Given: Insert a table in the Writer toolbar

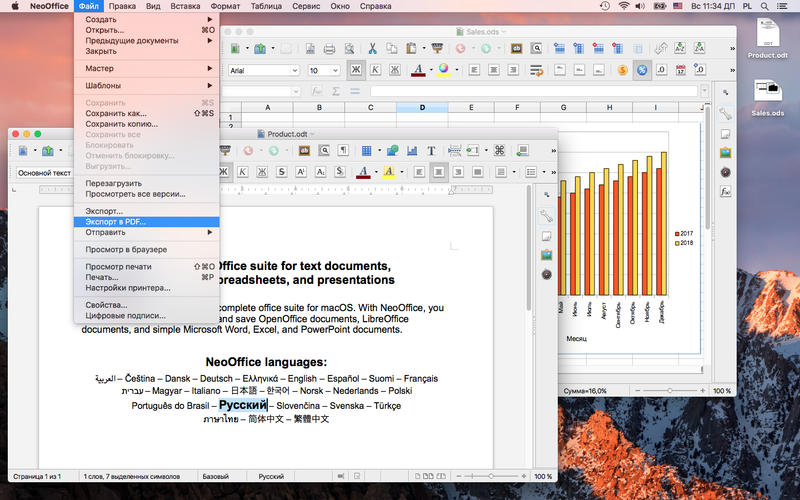Looking at the screenshot, I should (366, 150).
